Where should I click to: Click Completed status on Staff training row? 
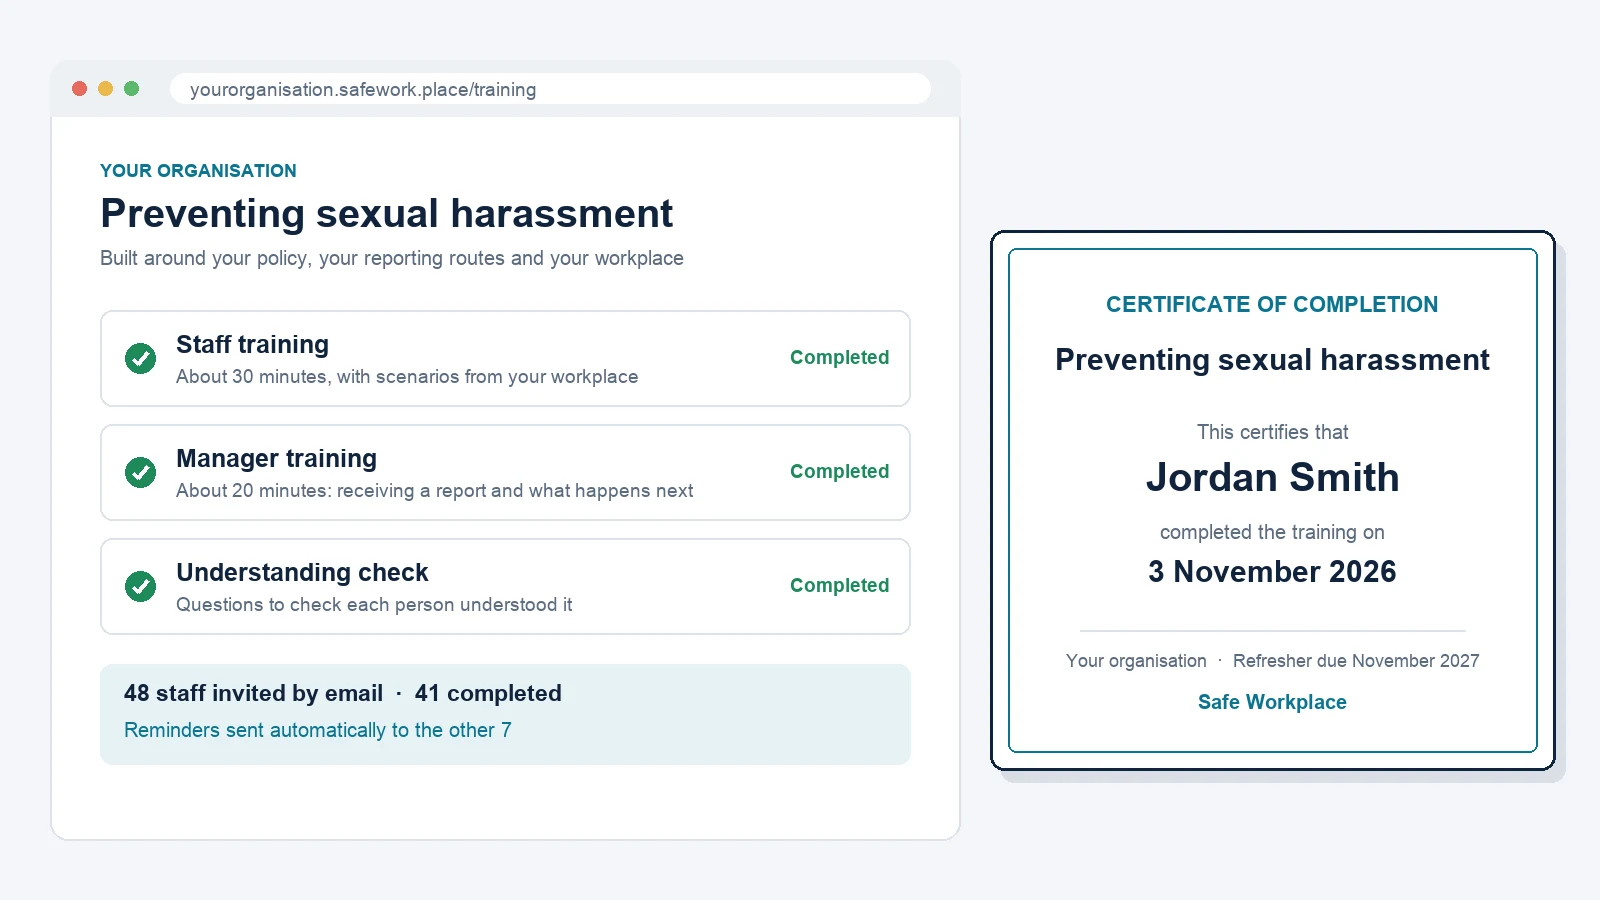[839, 358]
